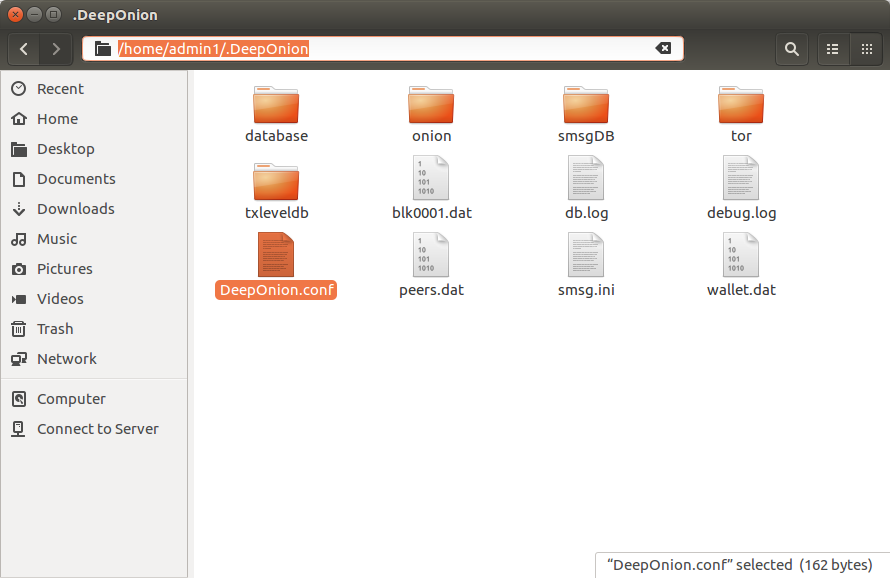890x578 pixels.
Task: Open the onion folder
Action: pyautogui.click(x=431, y=104)
